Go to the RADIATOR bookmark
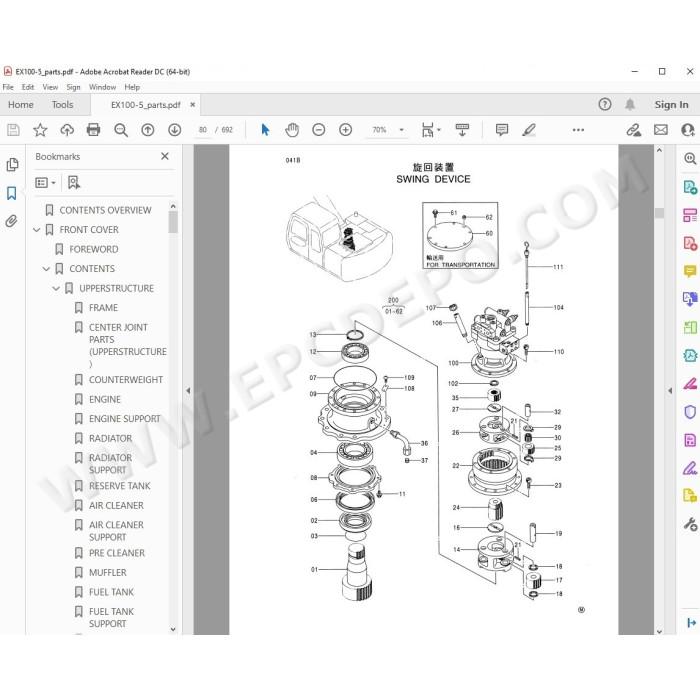 coord(110,438)
